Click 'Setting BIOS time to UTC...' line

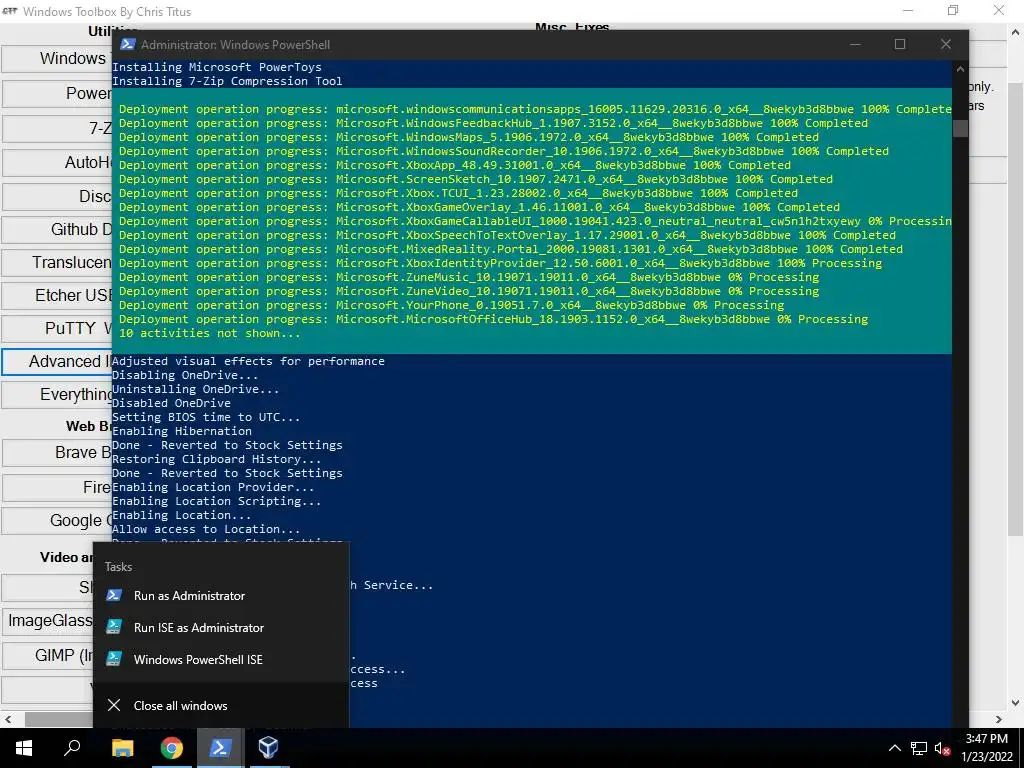click(x=206, y=417)
